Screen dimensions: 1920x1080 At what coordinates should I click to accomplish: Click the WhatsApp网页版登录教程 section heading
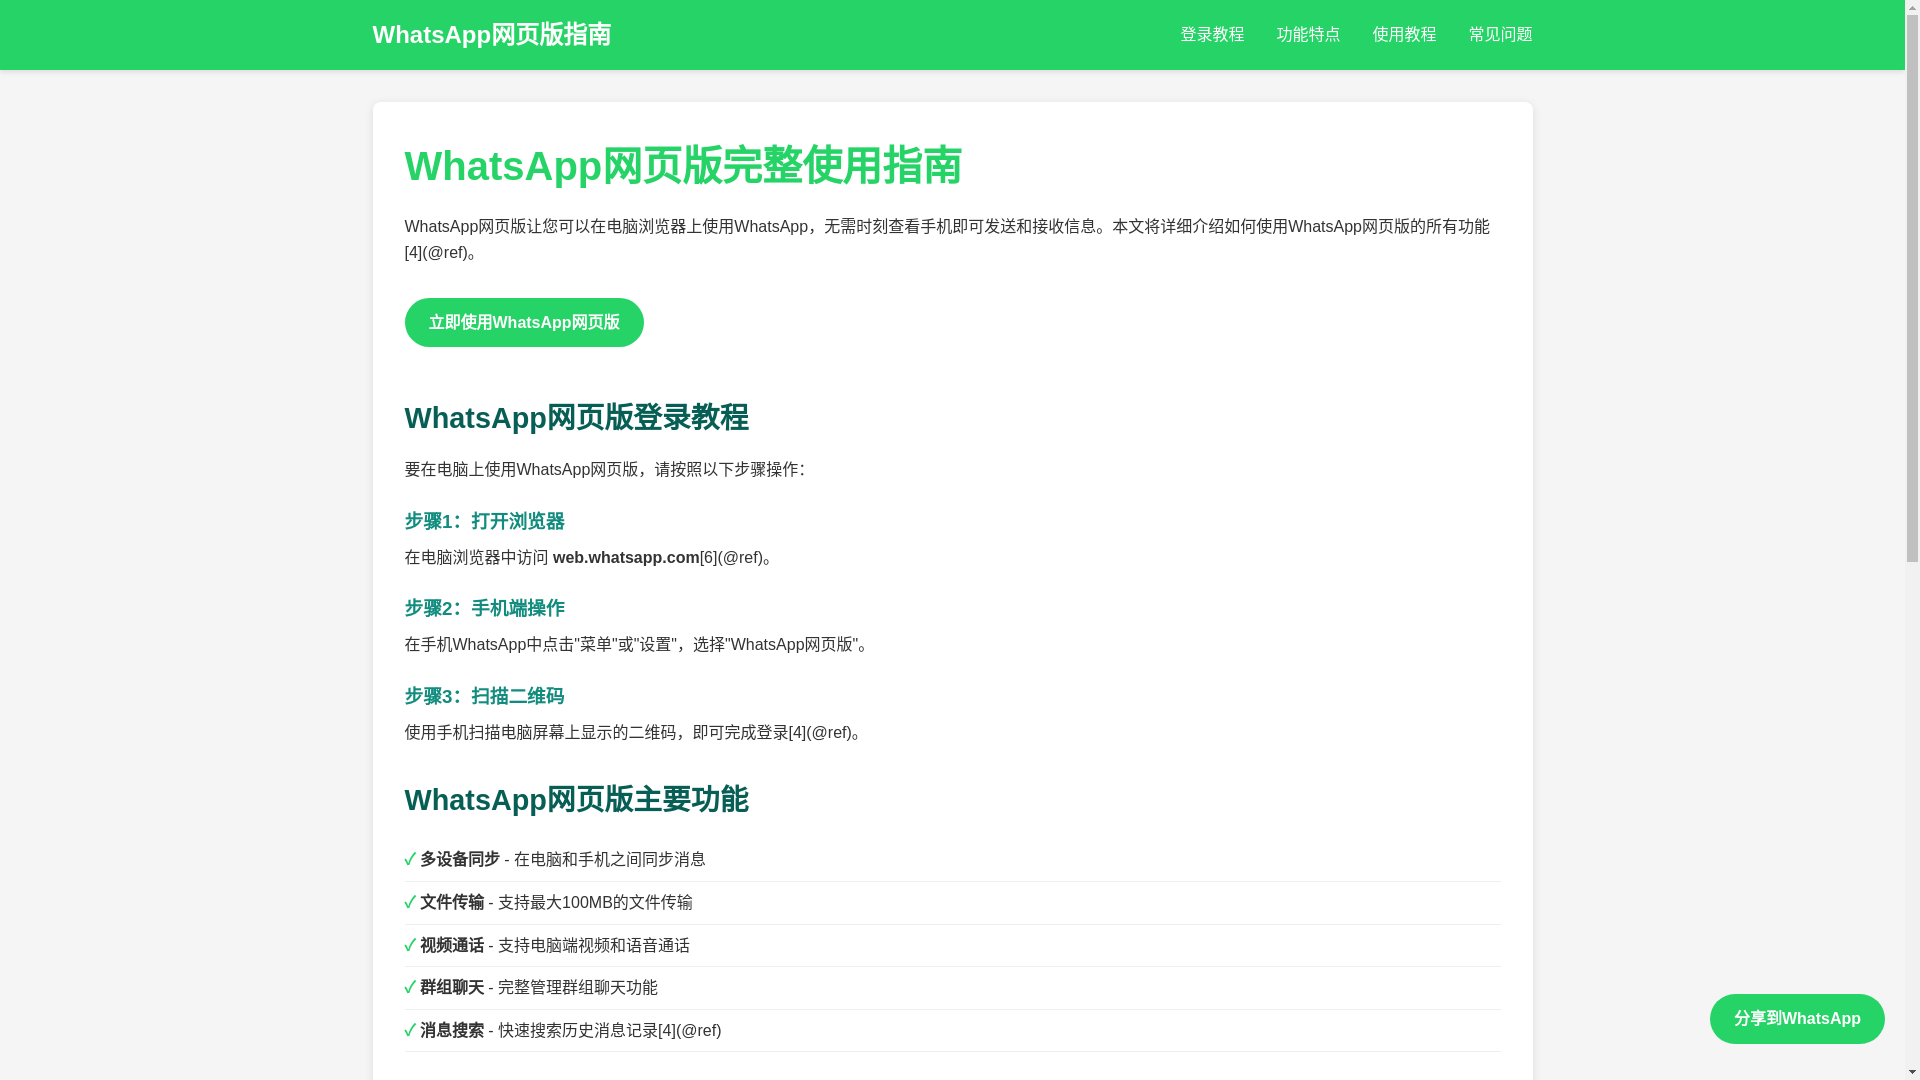[x=576, y=418]
